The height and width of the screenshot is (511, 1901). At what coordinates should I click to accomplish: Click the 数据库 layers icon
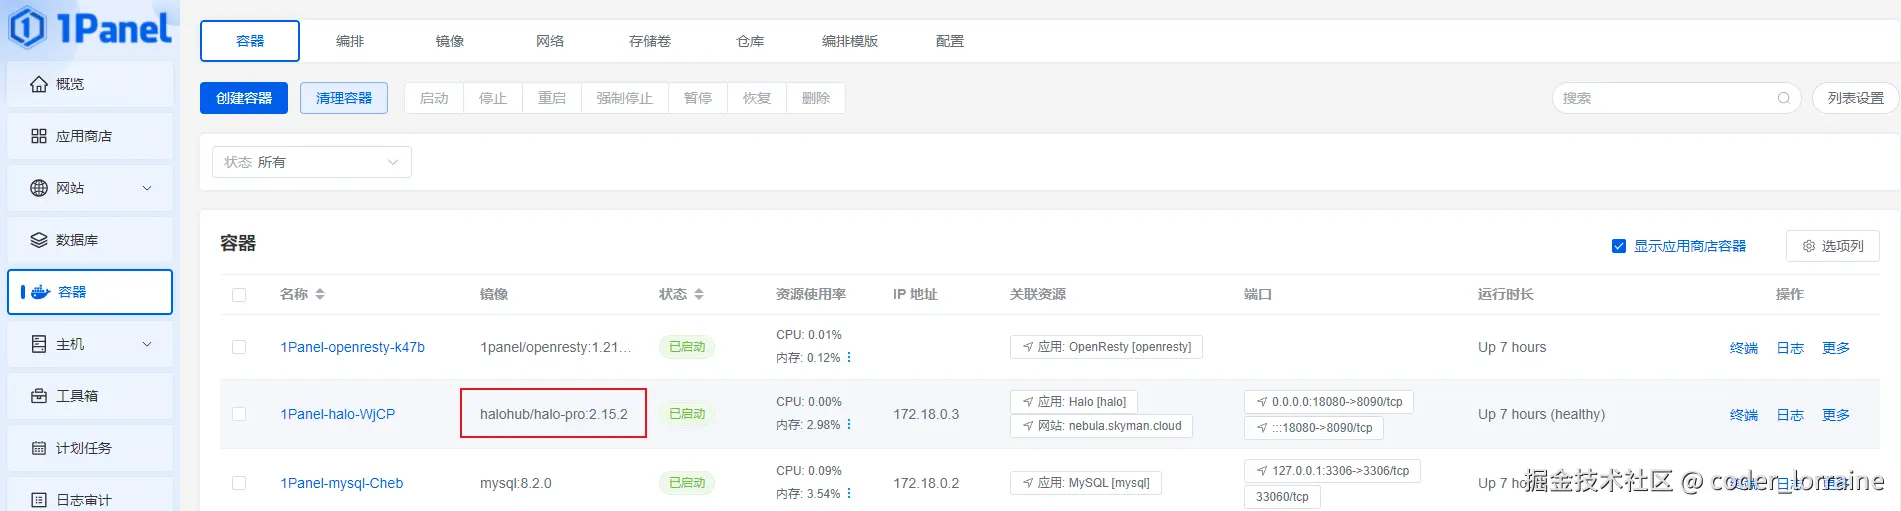click(x=39, y=240)
